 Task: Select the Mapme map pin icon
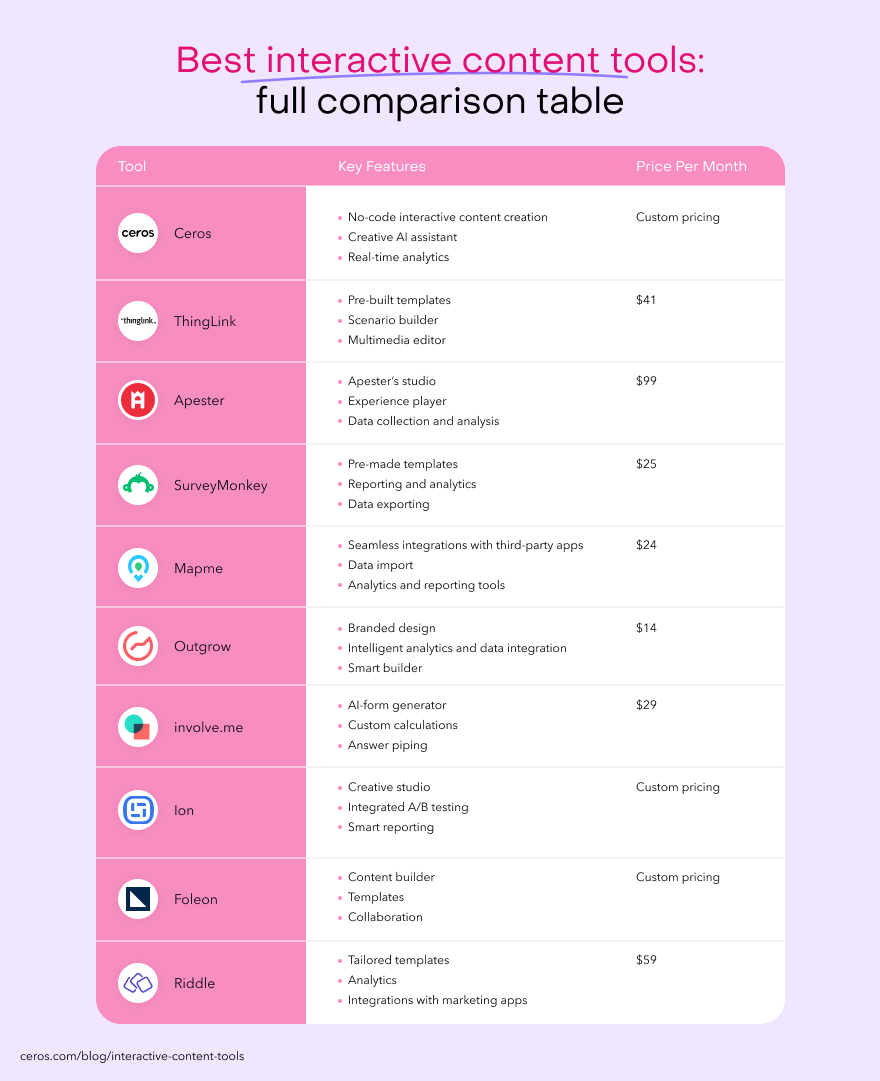[x=138, y=568]
